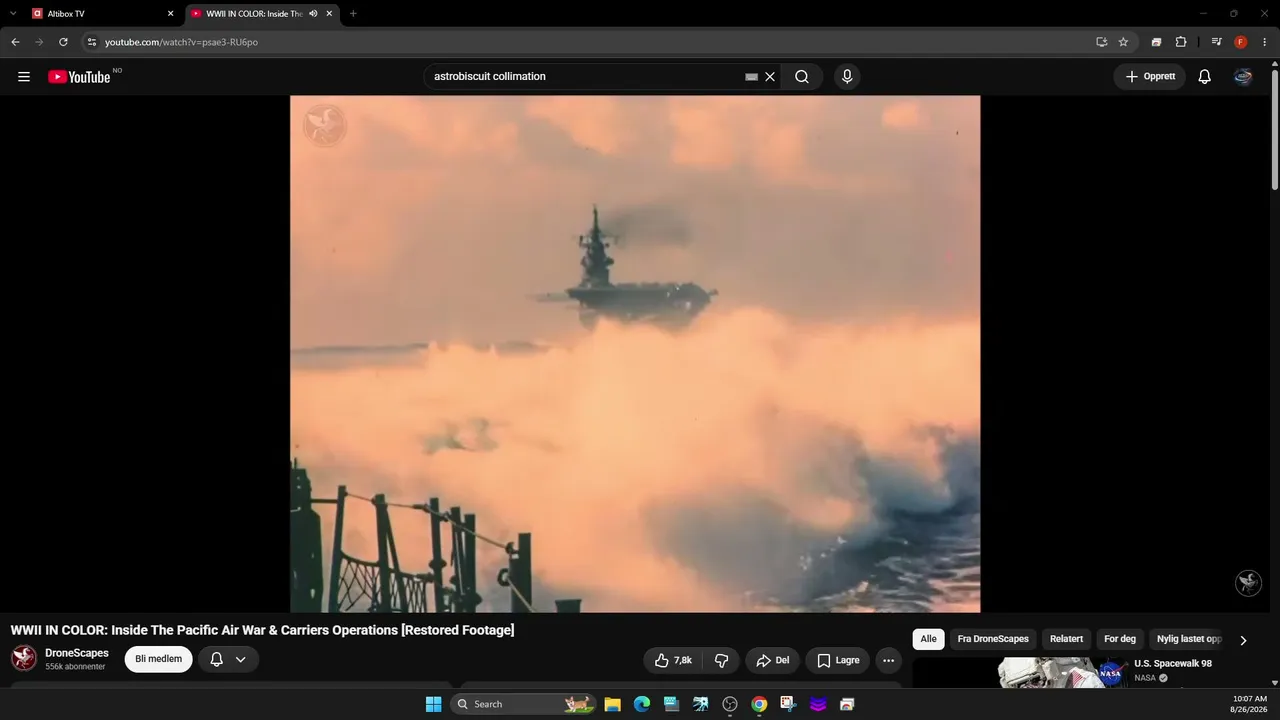Click the NASA channel name

pyautogui.click(x=1145, y=678)
